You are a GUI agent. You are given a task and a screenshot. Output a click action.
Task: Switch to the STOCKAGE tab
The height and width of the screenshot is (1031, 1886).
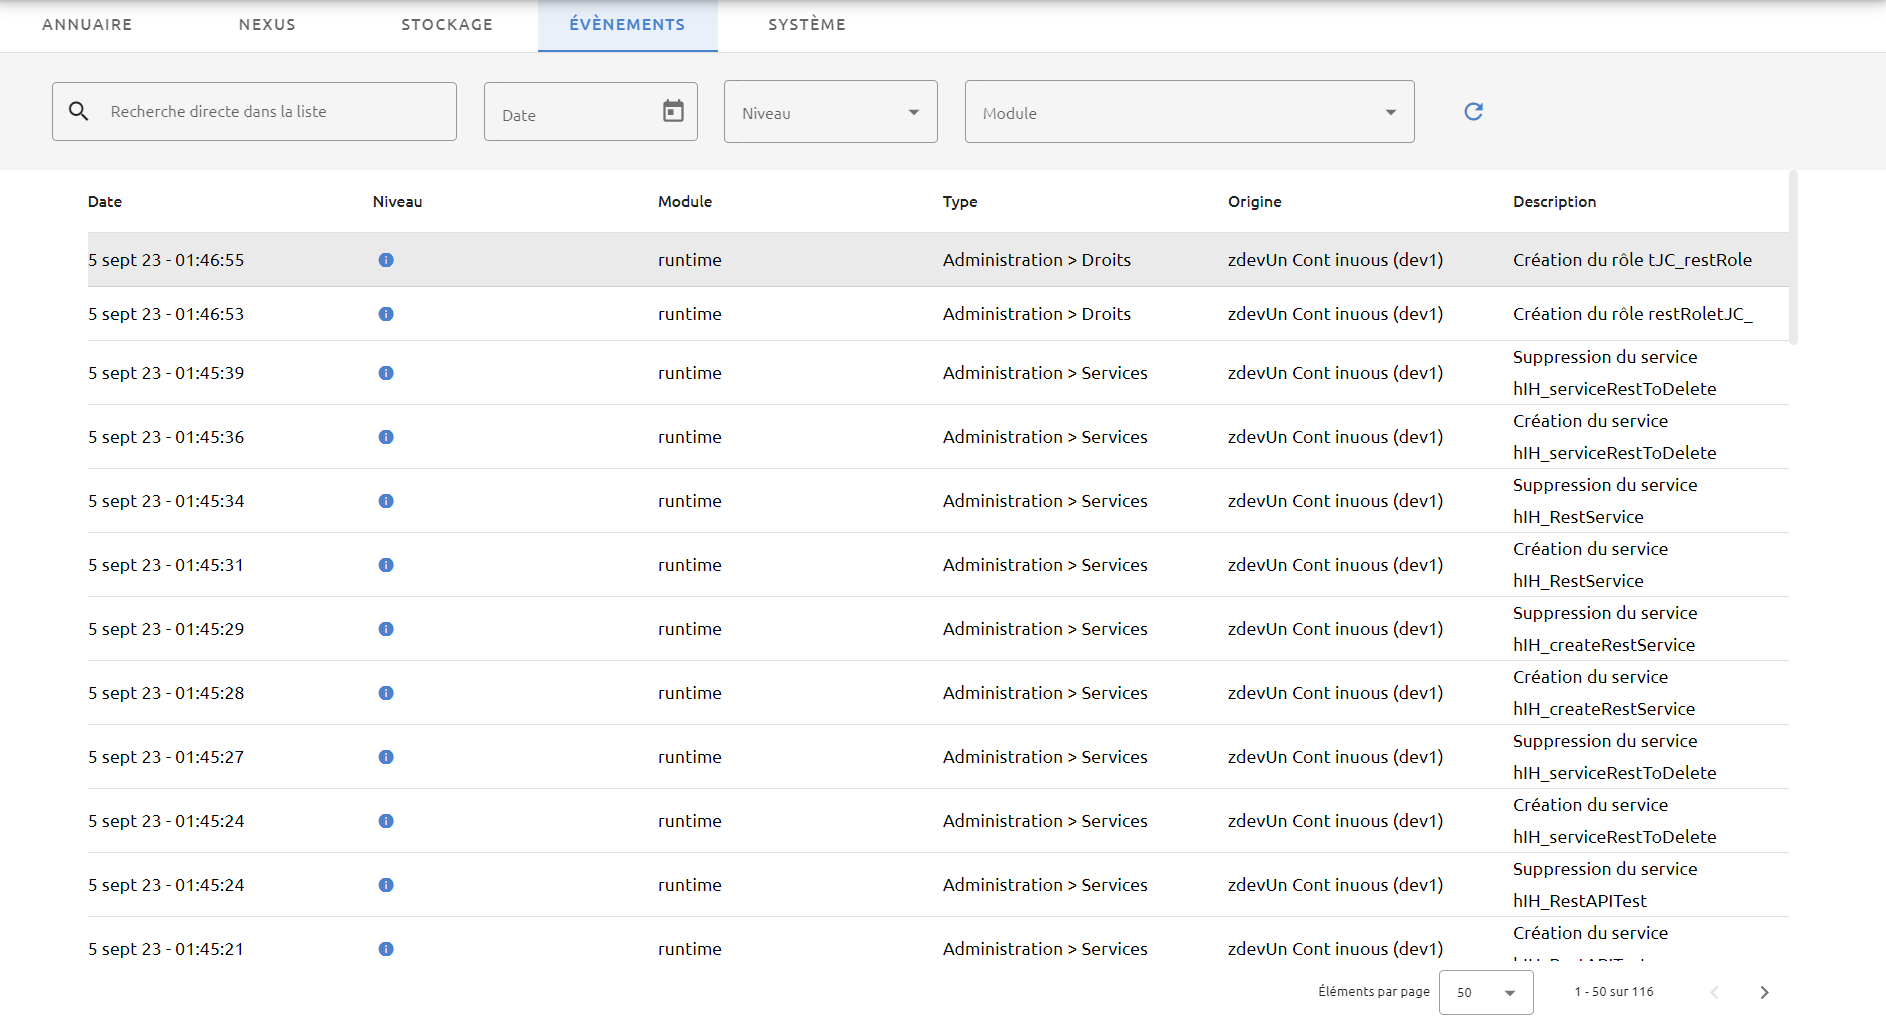point(447,25)
